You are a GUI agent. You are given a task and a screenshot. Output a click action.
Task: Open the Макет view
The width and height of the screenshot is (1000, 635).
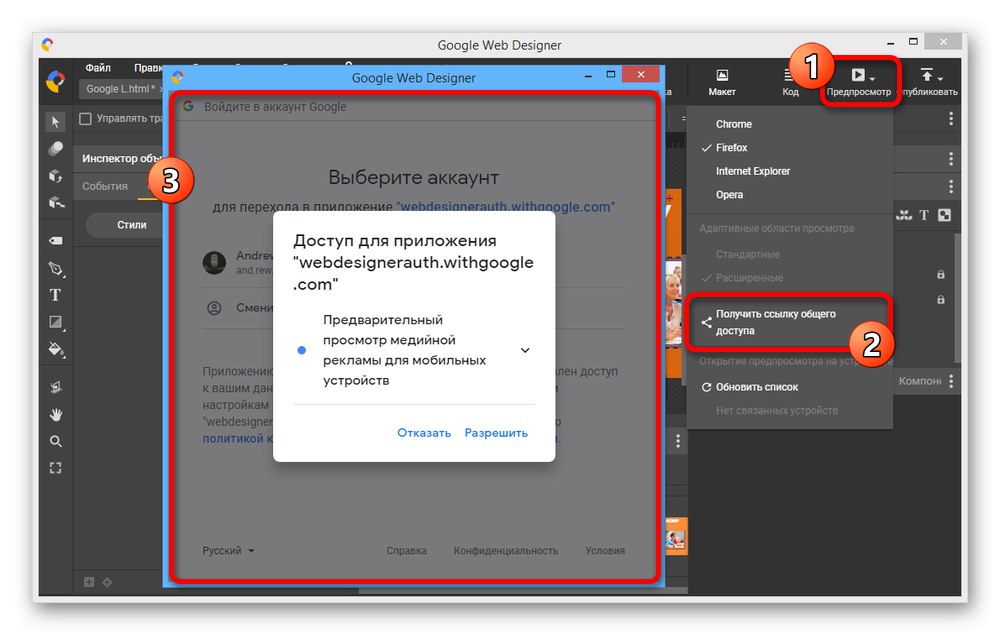[722, 83]
